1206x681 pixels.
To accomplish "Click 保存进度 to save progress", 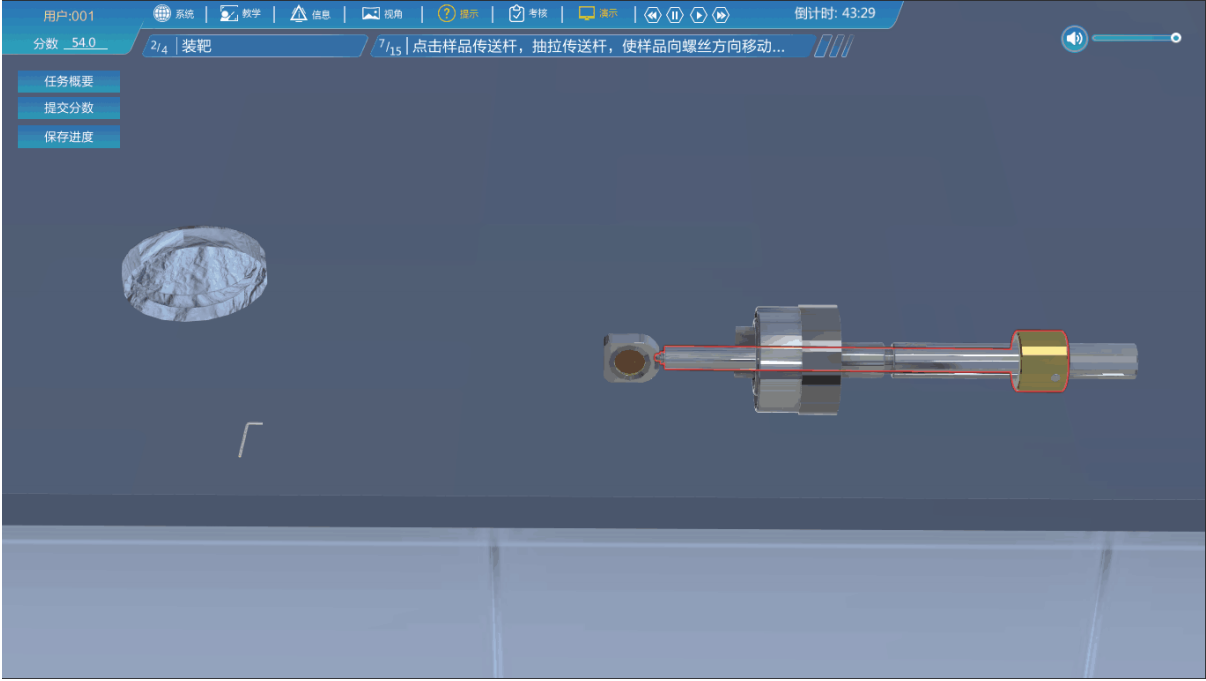I will coord(69,137).
